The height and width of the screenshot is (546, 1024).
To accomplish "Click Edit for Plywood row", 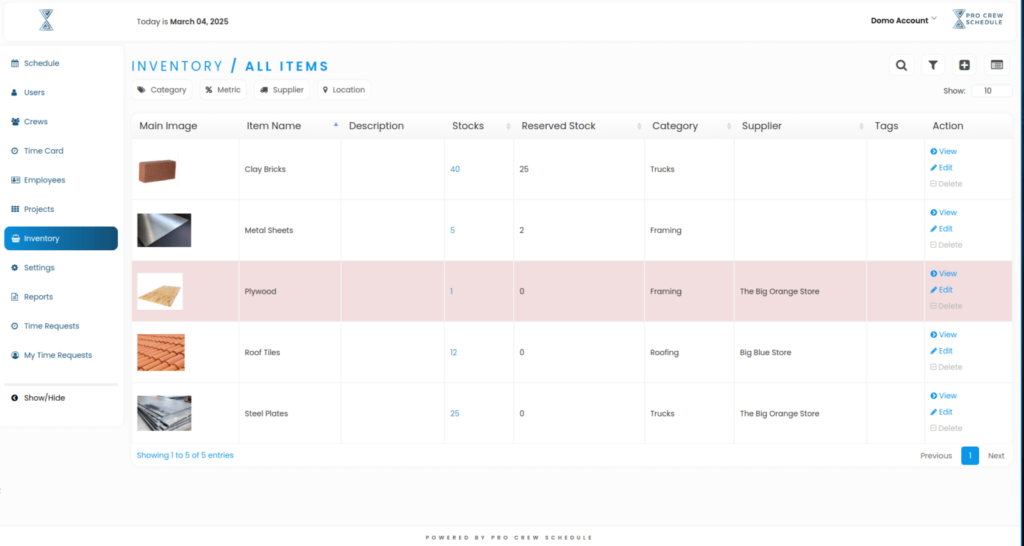I will (944, 290).
